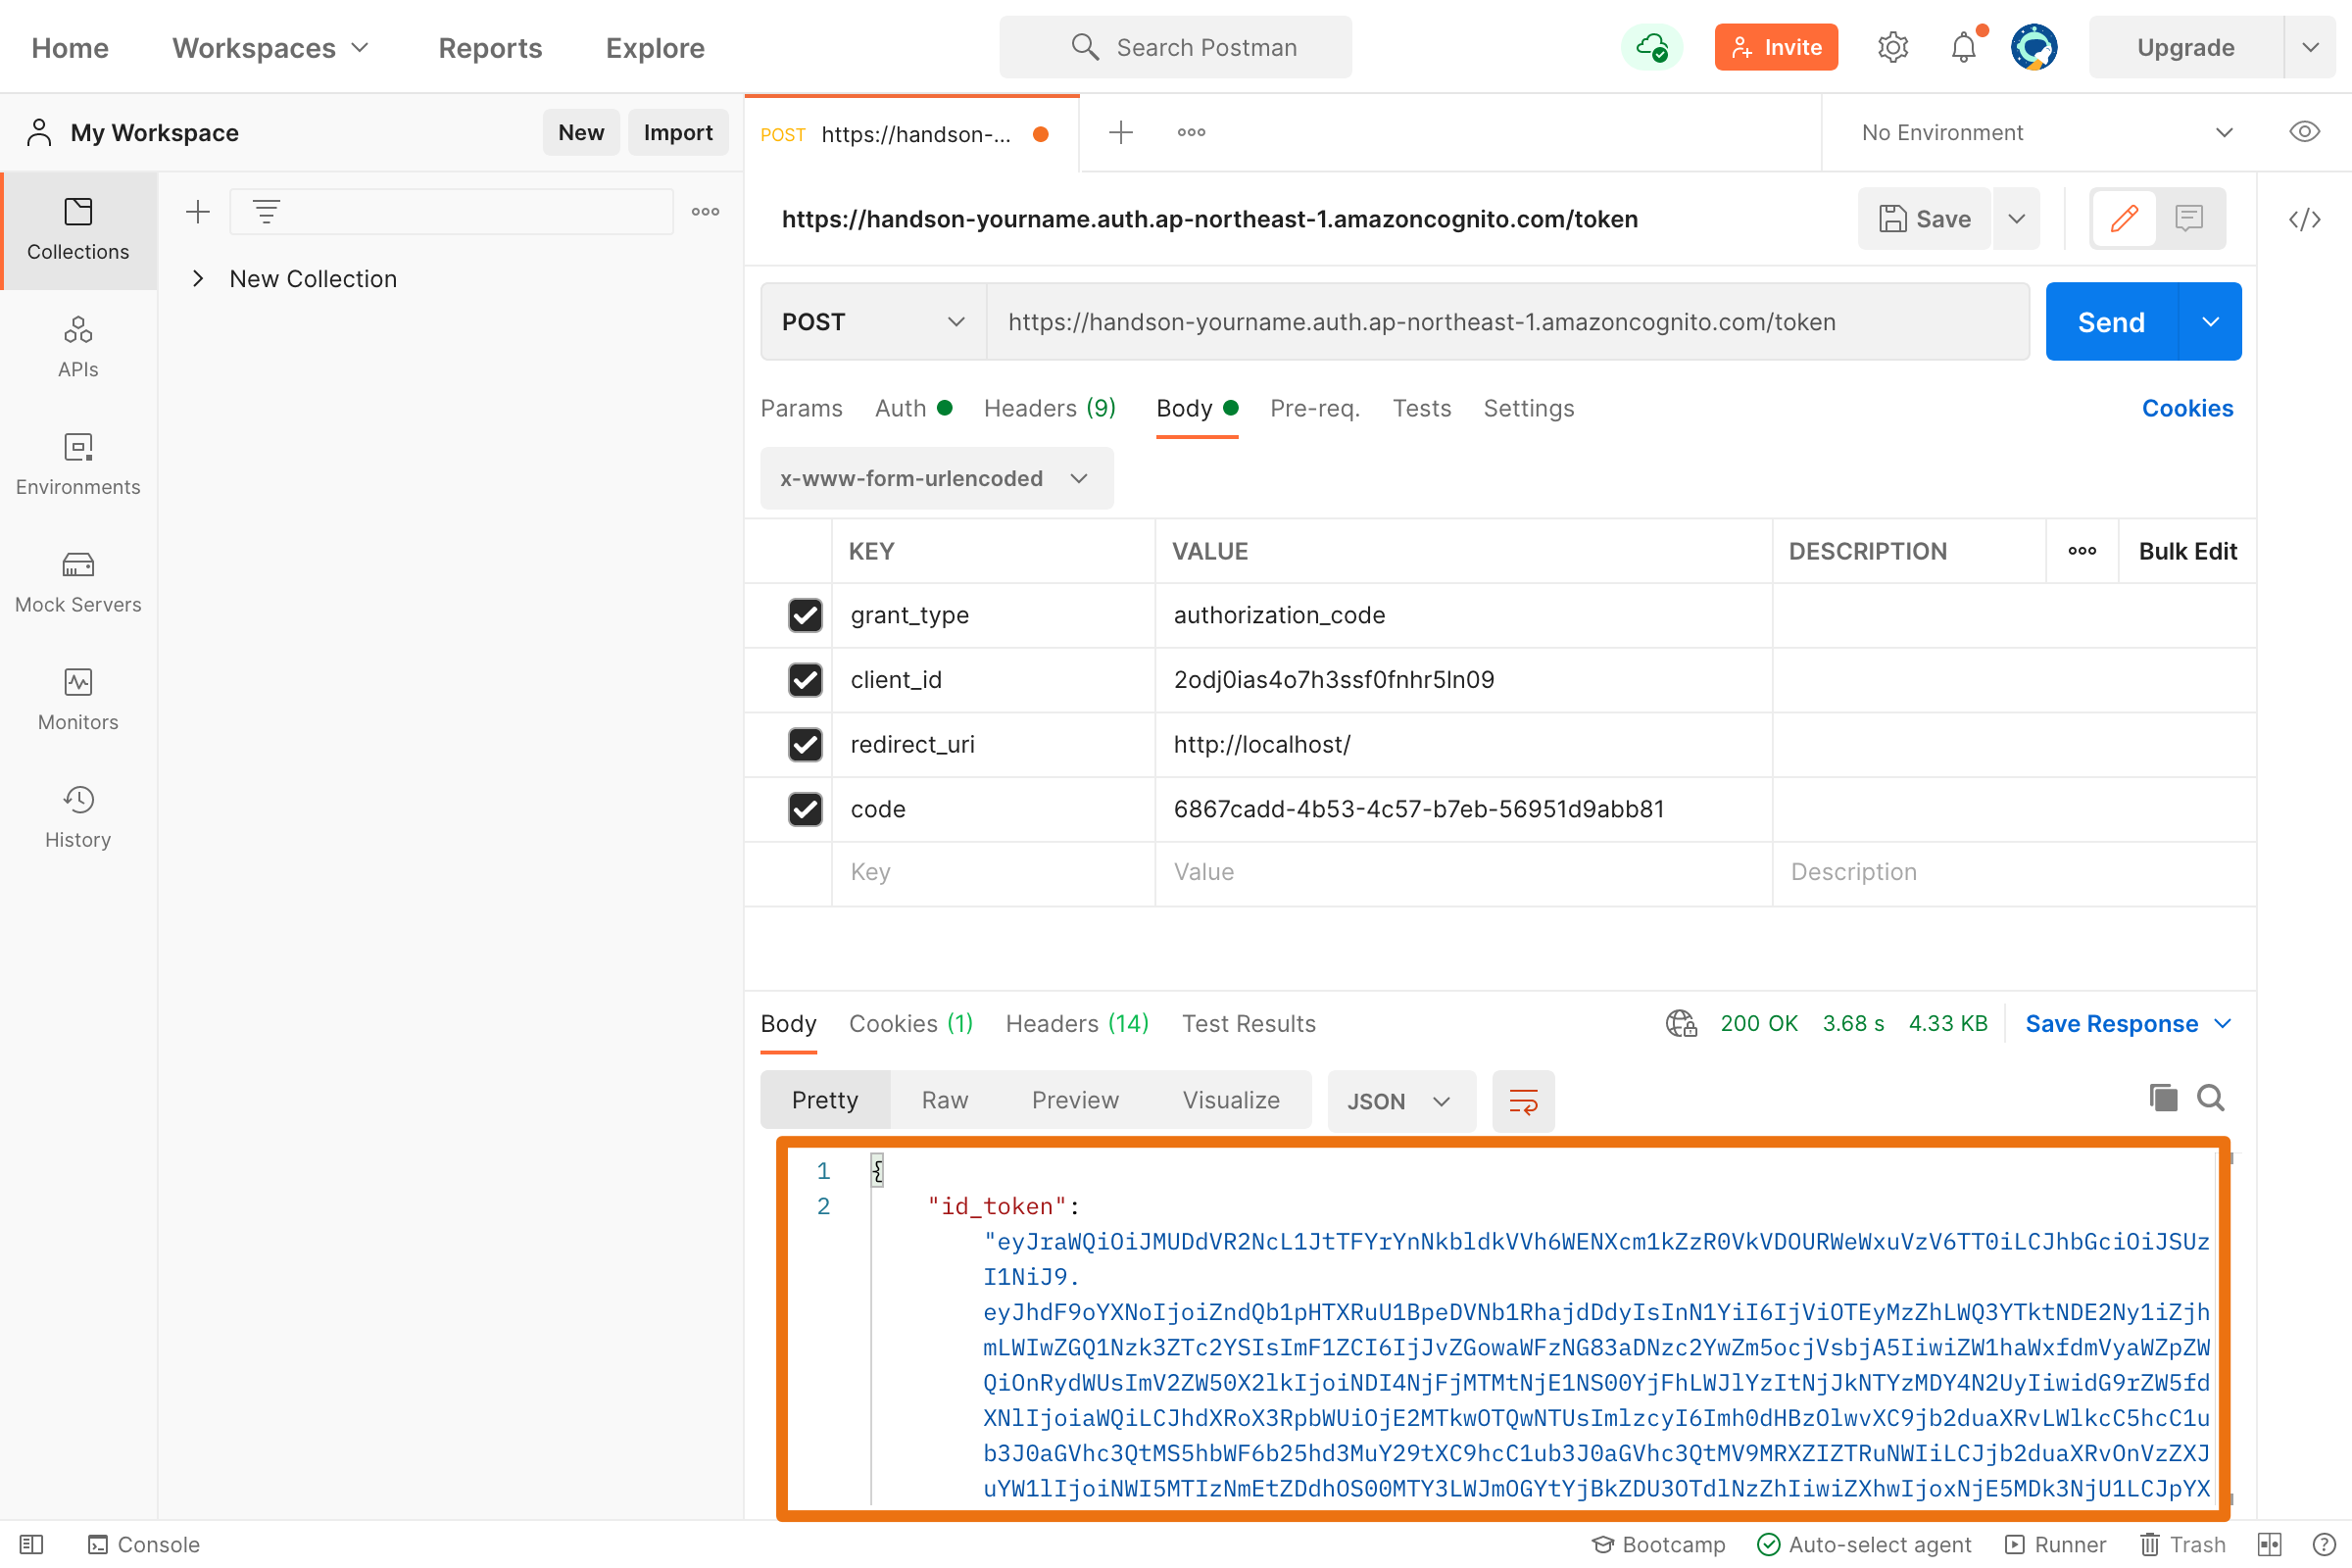The image size is (2352, 1568).
Task: Open the help icon in status bar
Action: [x=2324, y=1544]
